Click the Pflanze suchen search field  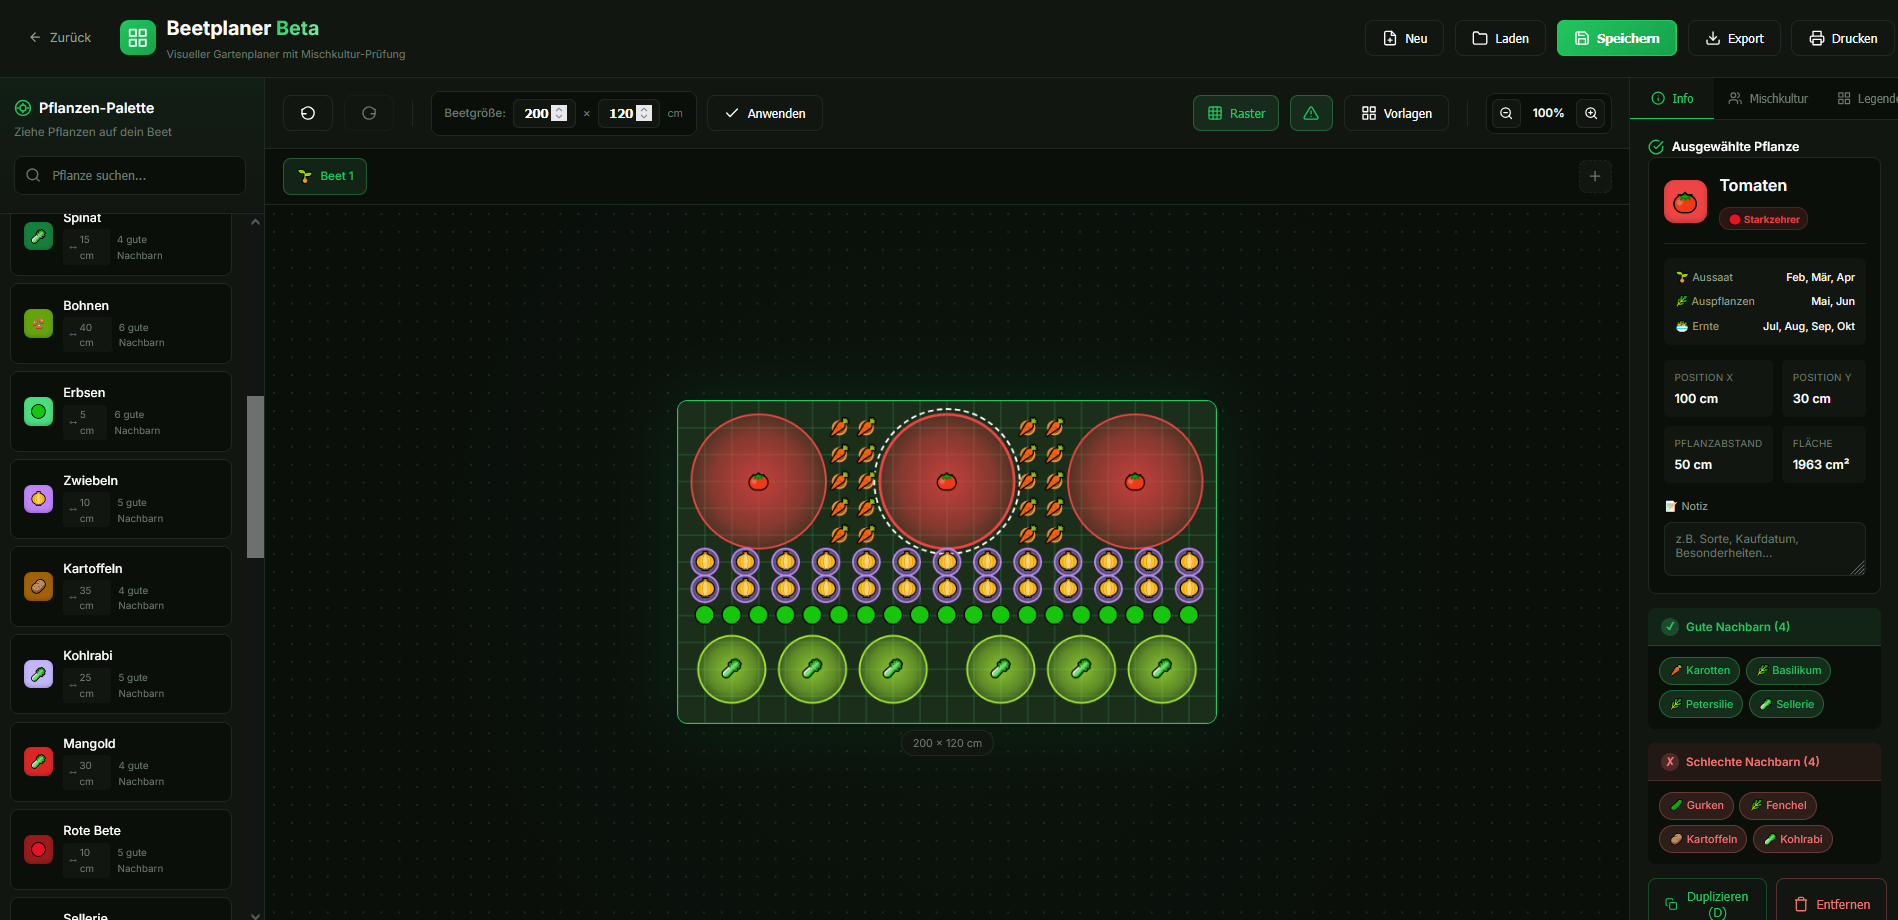[130, 175]
